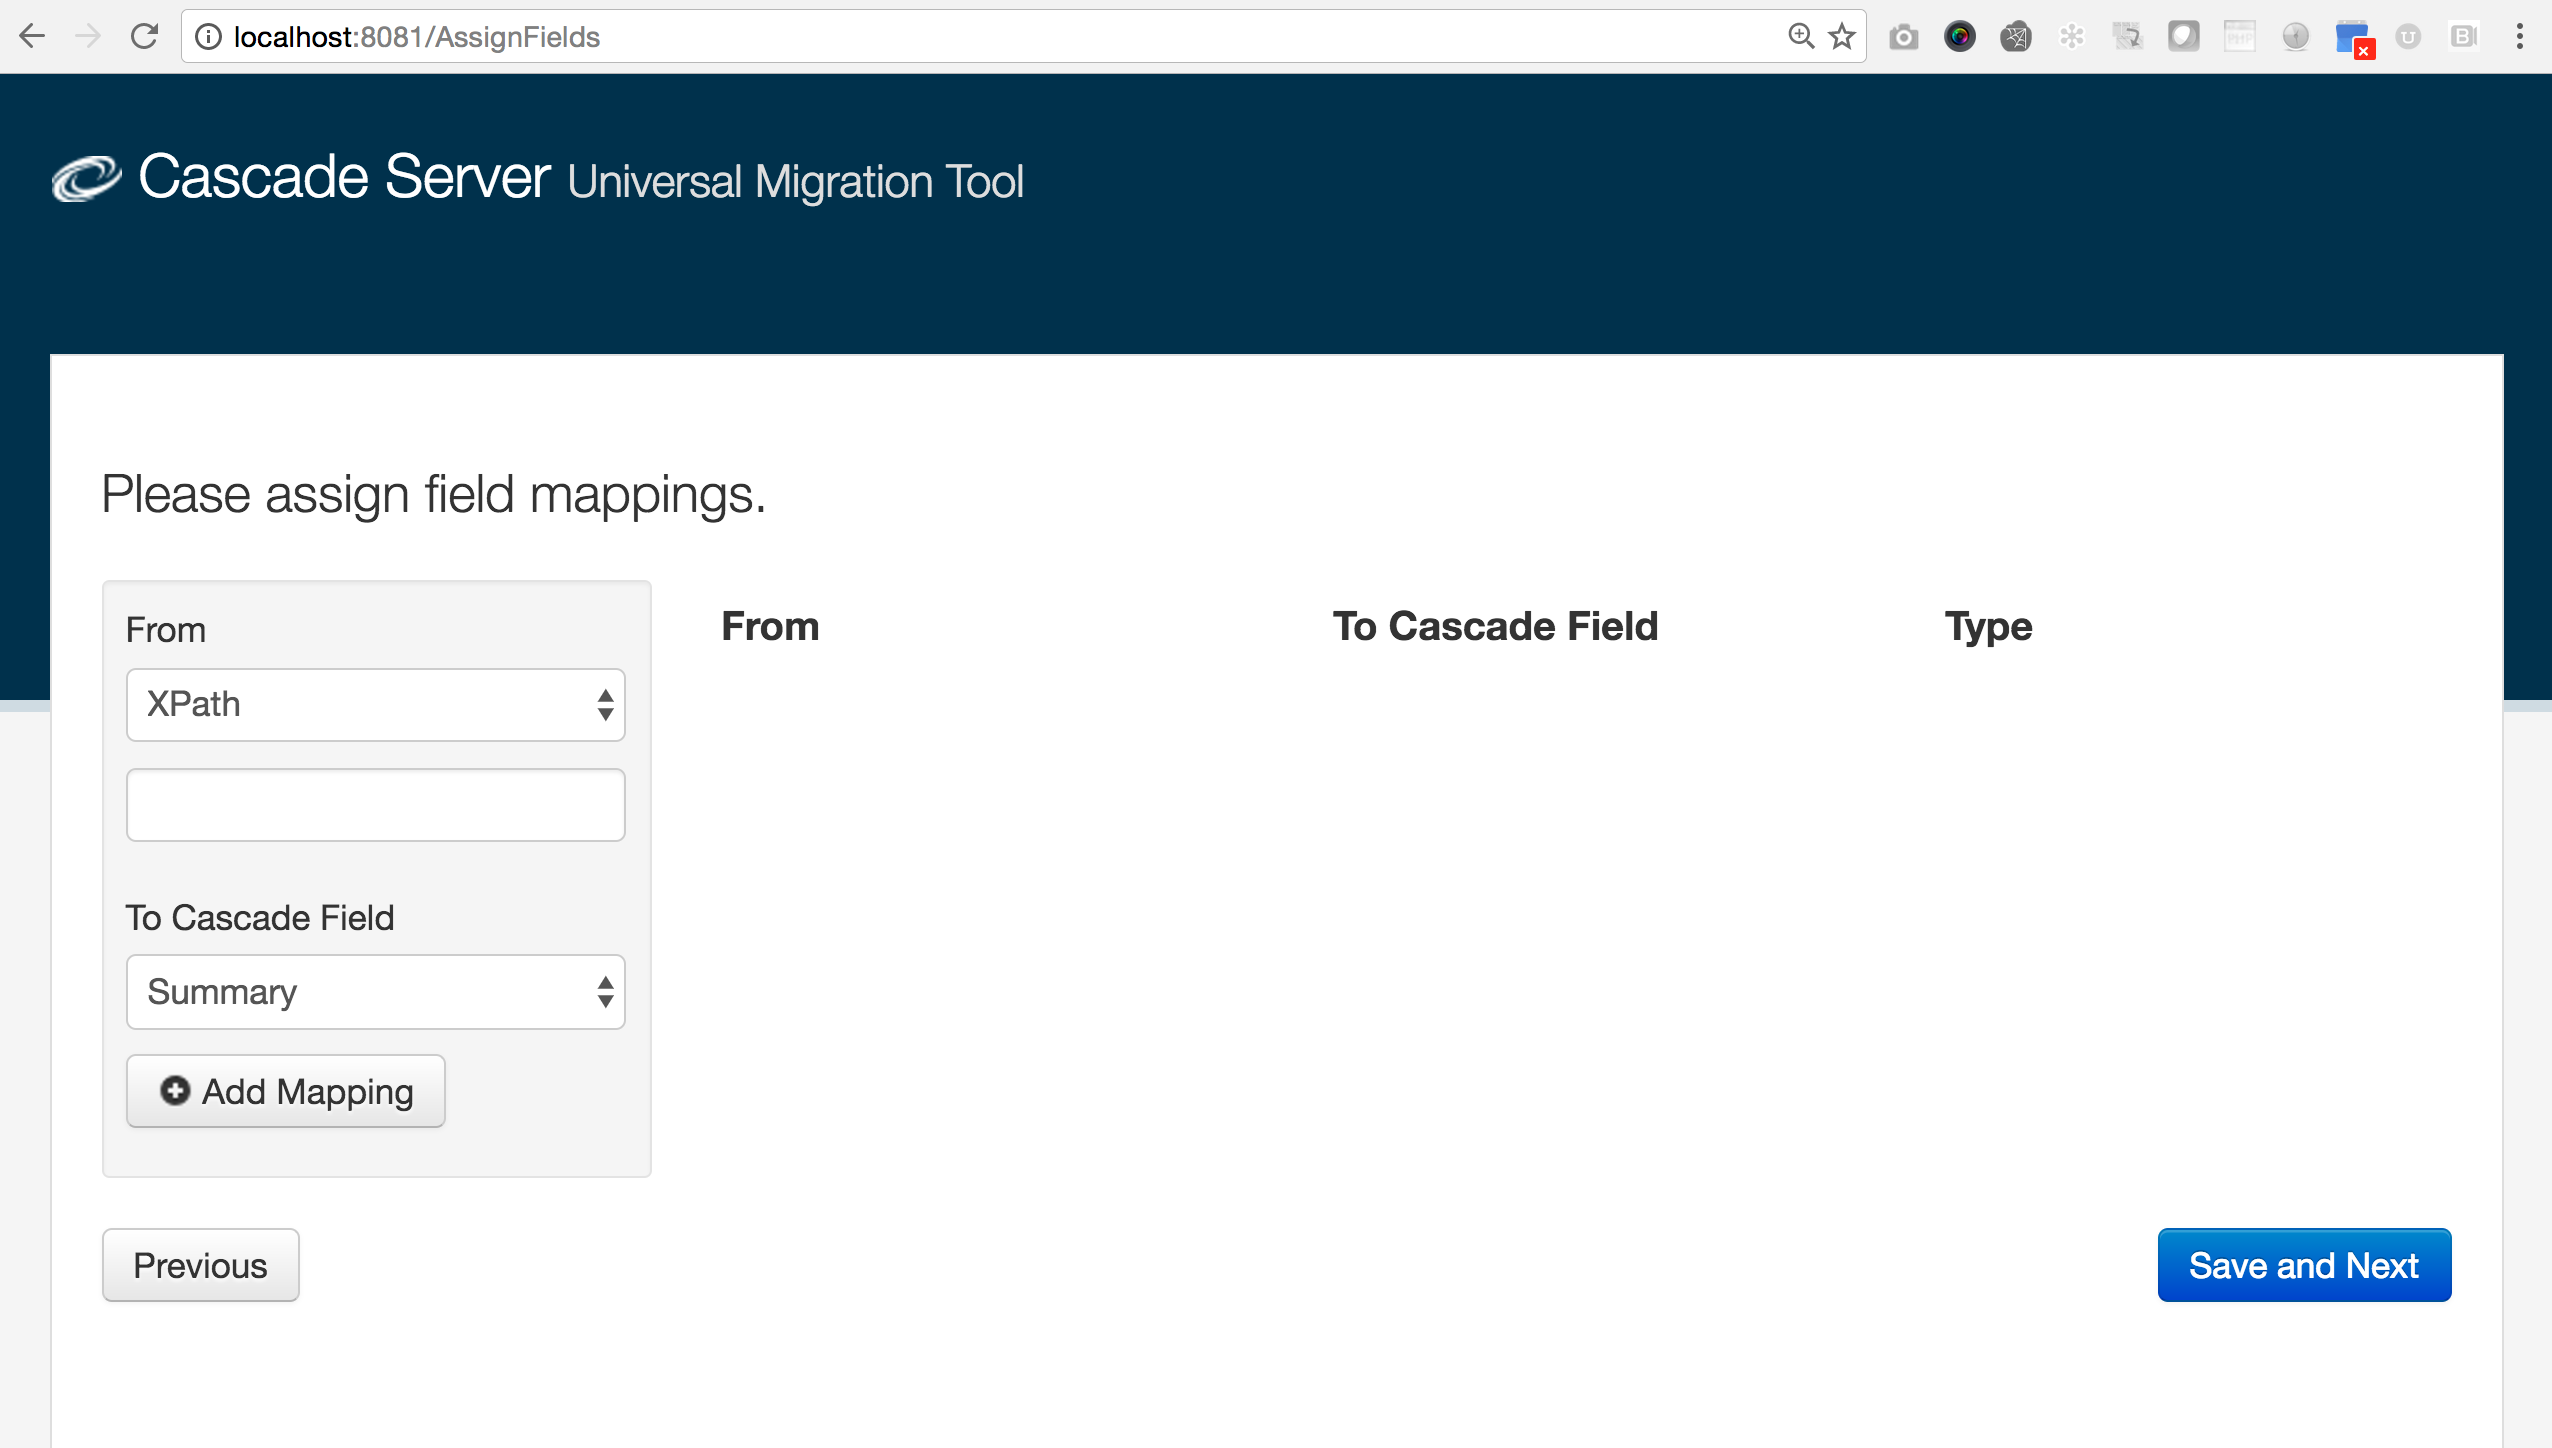The width and height of the screenshot is (2552, 1448).
Task: Select the XPath option in From dropdown
Action: [373, 705]
